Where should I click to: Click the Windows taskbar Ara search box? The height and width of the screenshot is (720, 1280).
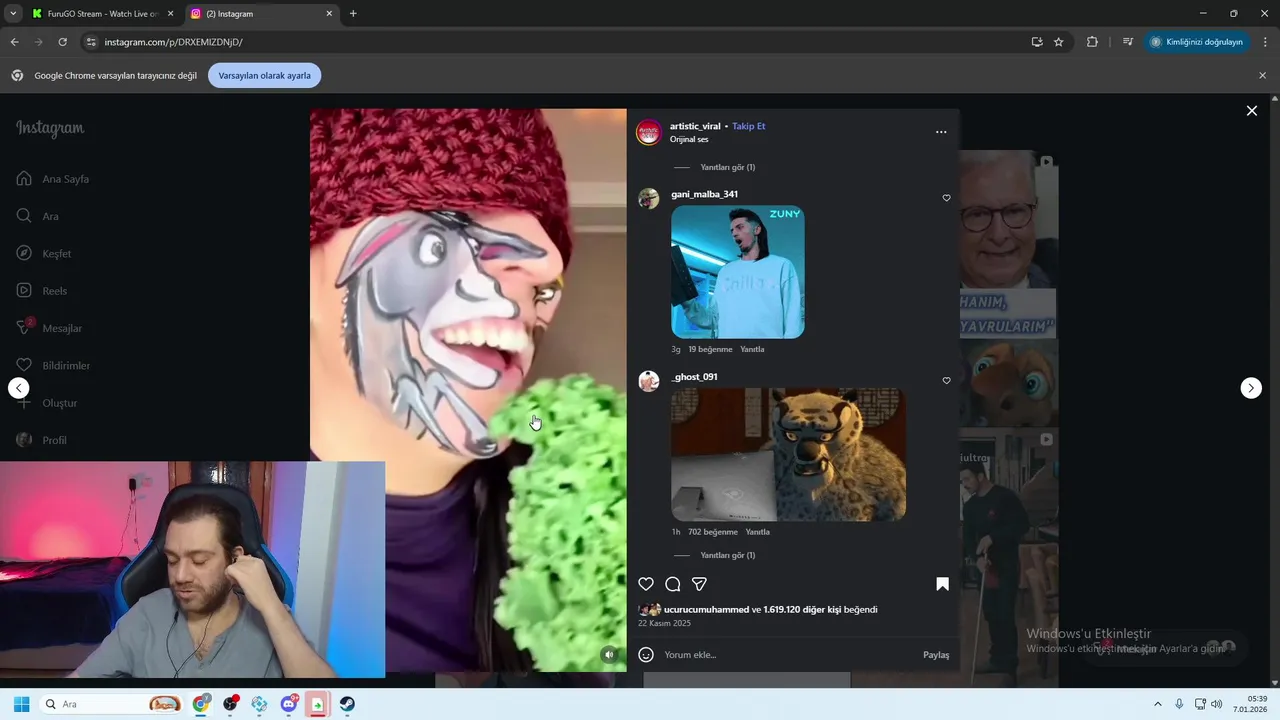(x=112, y=704)
